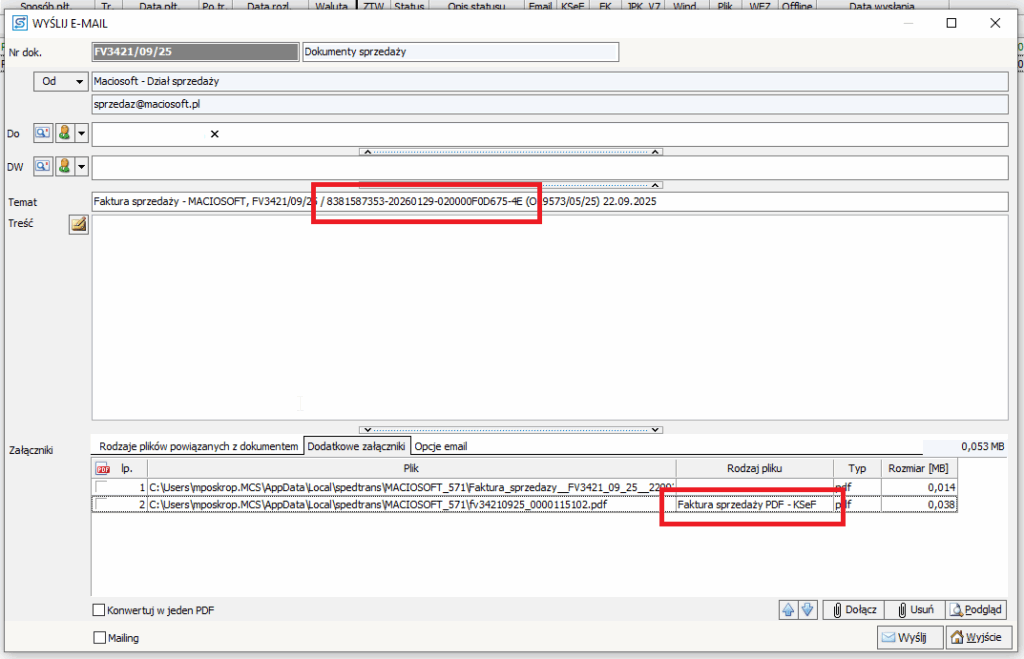Click the contact person icon for Do recipients
This screenshot has height=659, width=1024.
(64, 133)
